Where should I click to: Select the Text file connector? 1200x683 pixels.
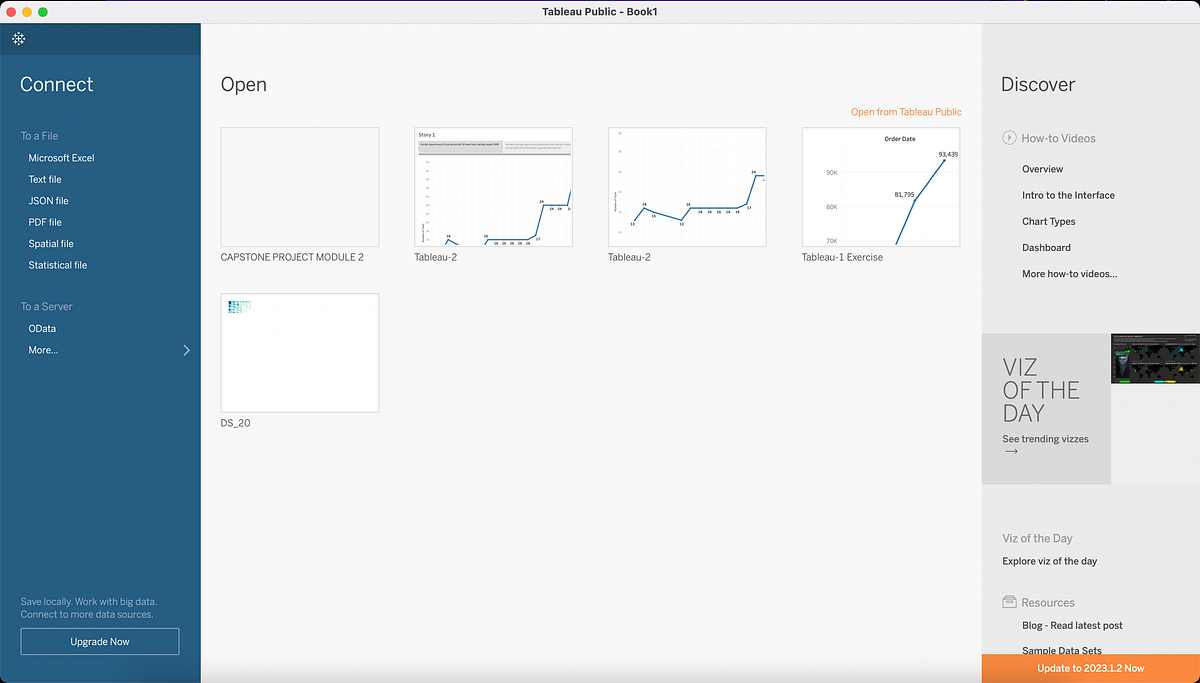[x=44, y=179]
